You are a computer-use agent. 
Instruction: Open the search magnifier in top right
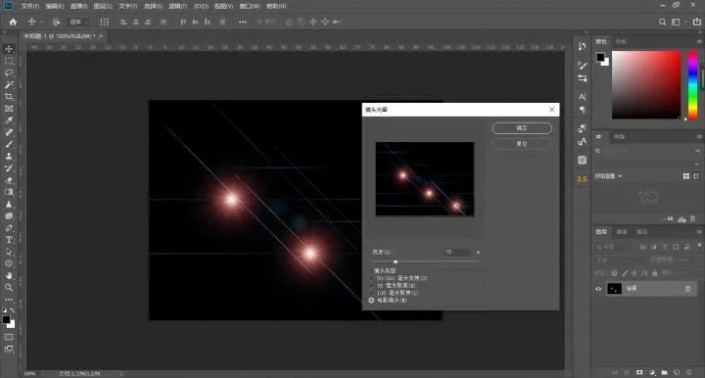click(662, 22)
